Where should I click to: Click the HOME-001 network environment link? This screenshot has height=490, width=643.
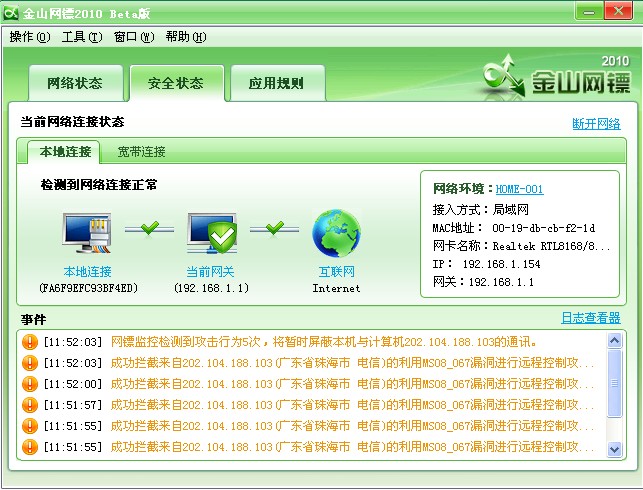[x=519, y=189]
